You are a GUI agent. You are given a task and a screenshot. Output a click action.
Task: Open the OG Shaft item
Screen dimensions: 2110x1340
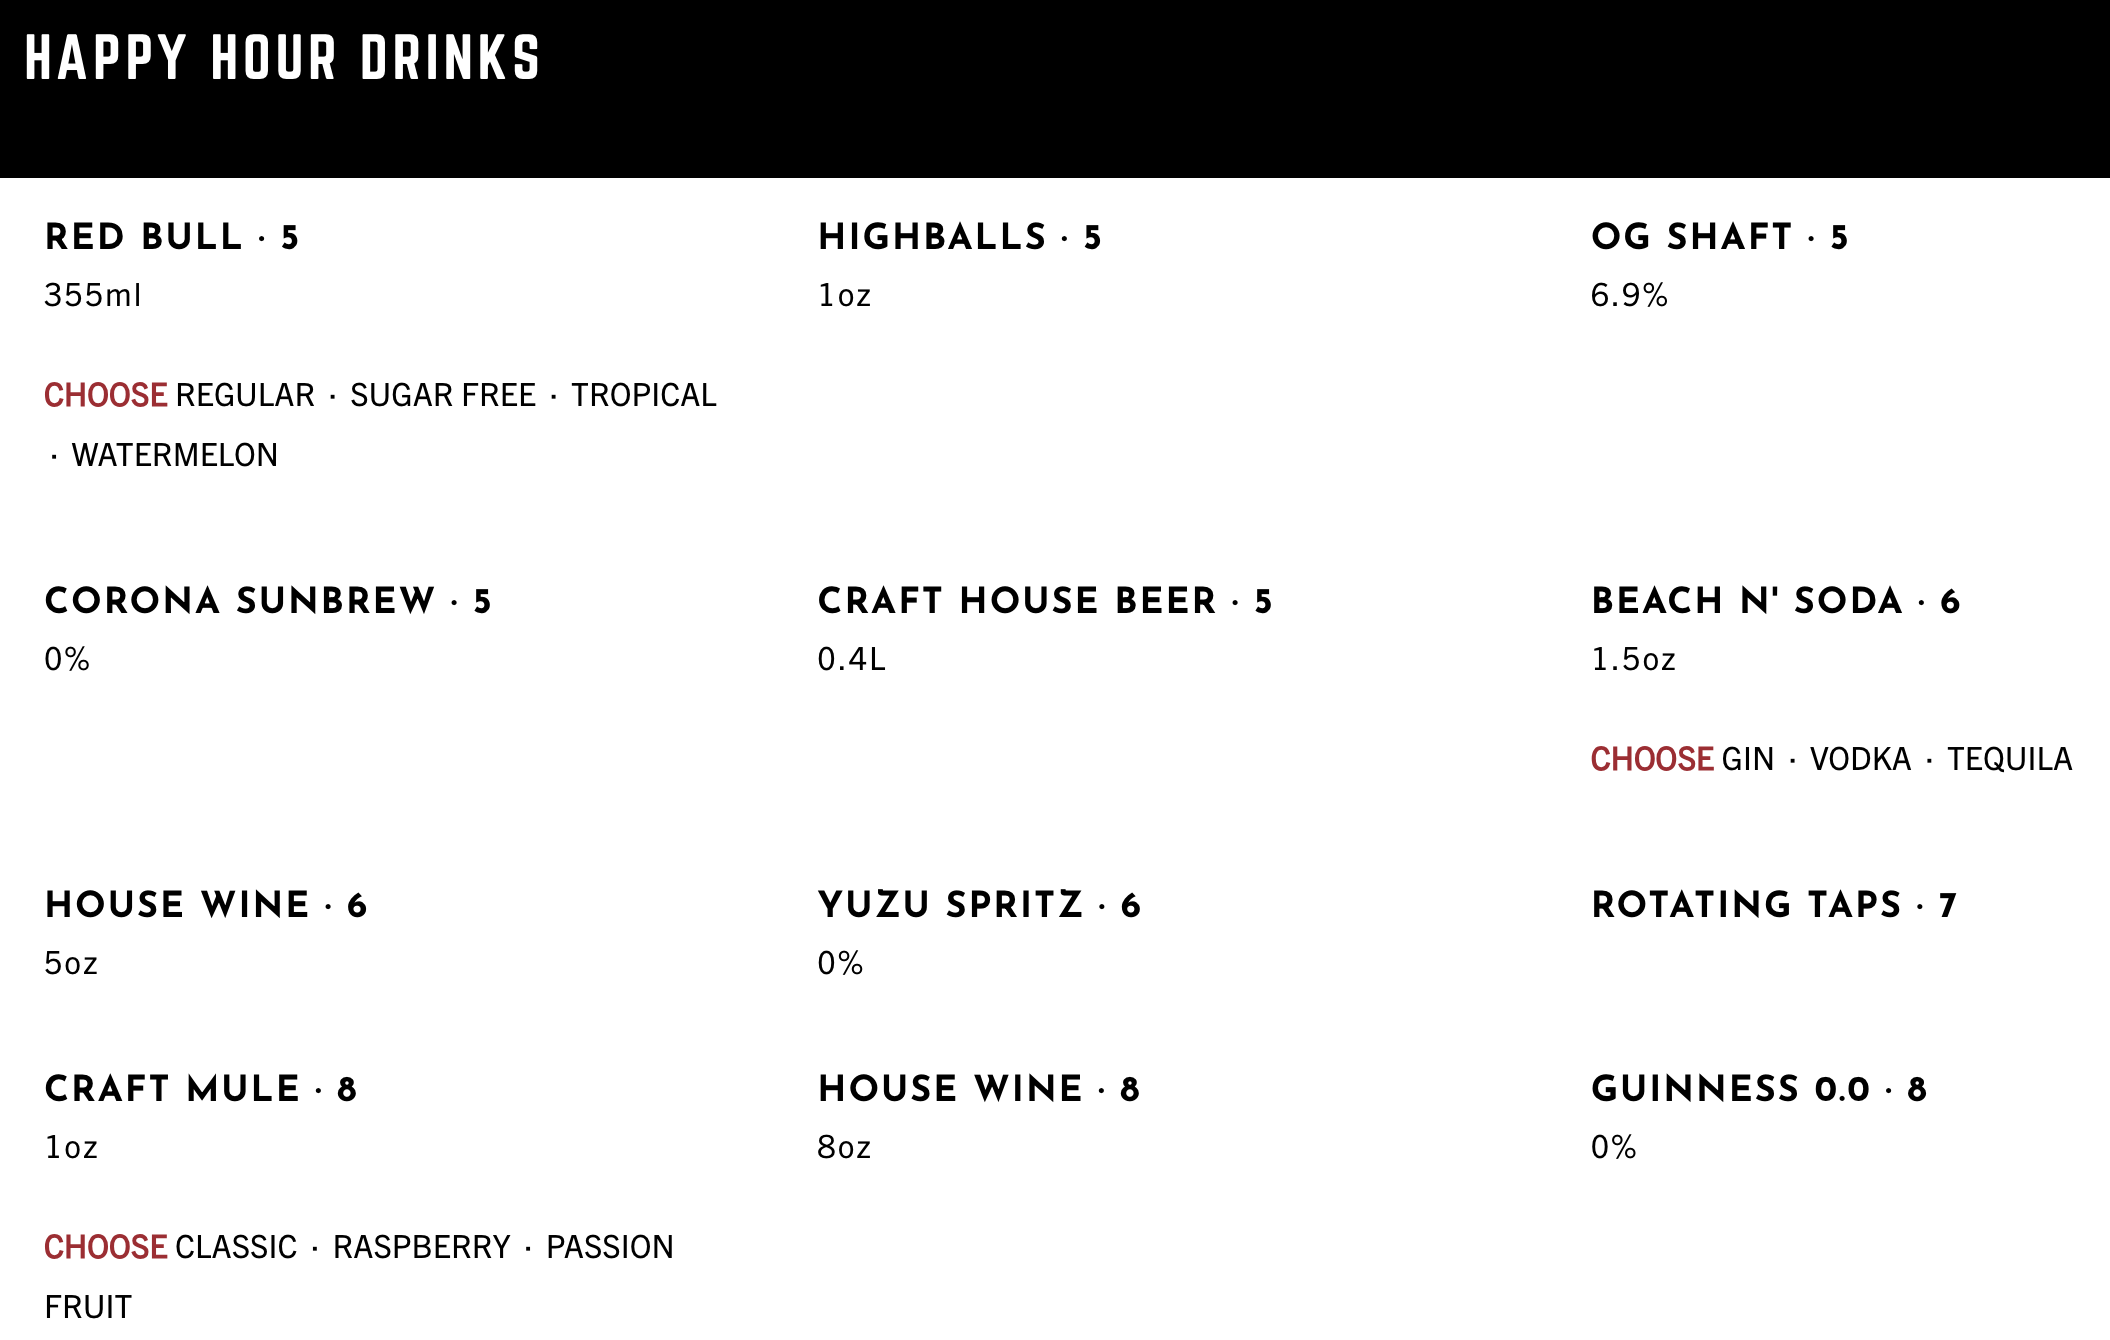point(1720,237)
